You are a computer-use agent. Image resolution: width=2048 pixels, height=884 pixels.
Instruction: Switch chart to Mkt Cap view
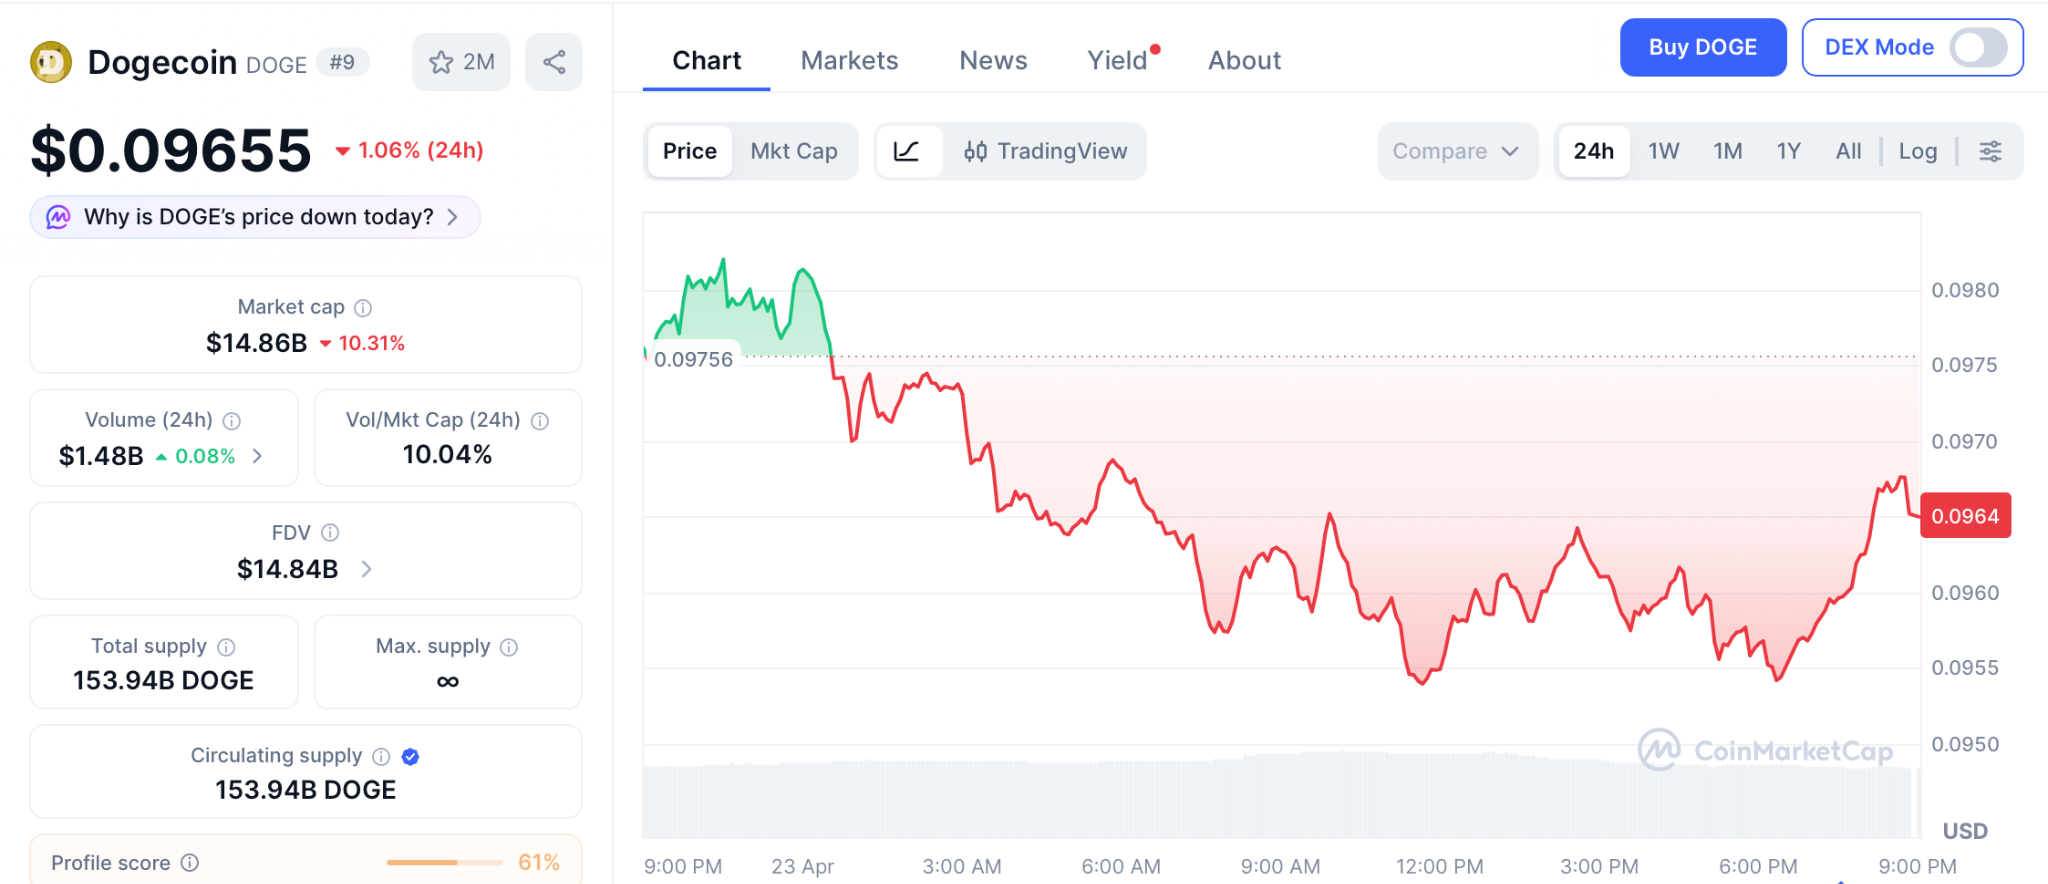(x=794, y=151)
